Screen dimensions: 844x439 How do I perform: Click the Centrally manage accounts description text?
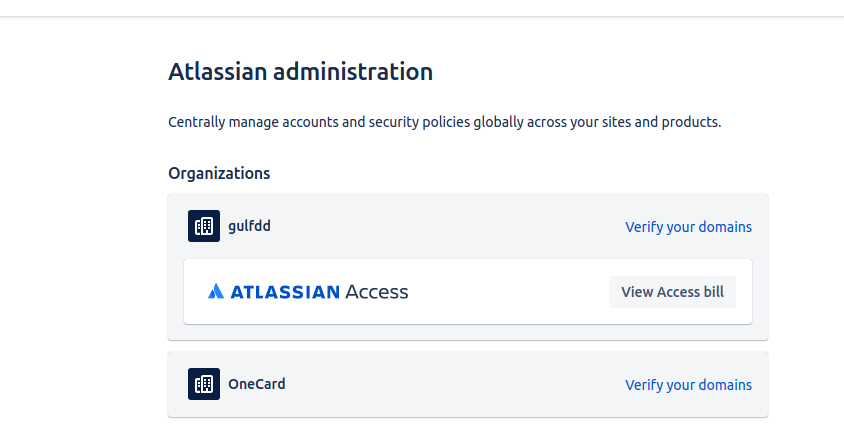pos(445,122)
